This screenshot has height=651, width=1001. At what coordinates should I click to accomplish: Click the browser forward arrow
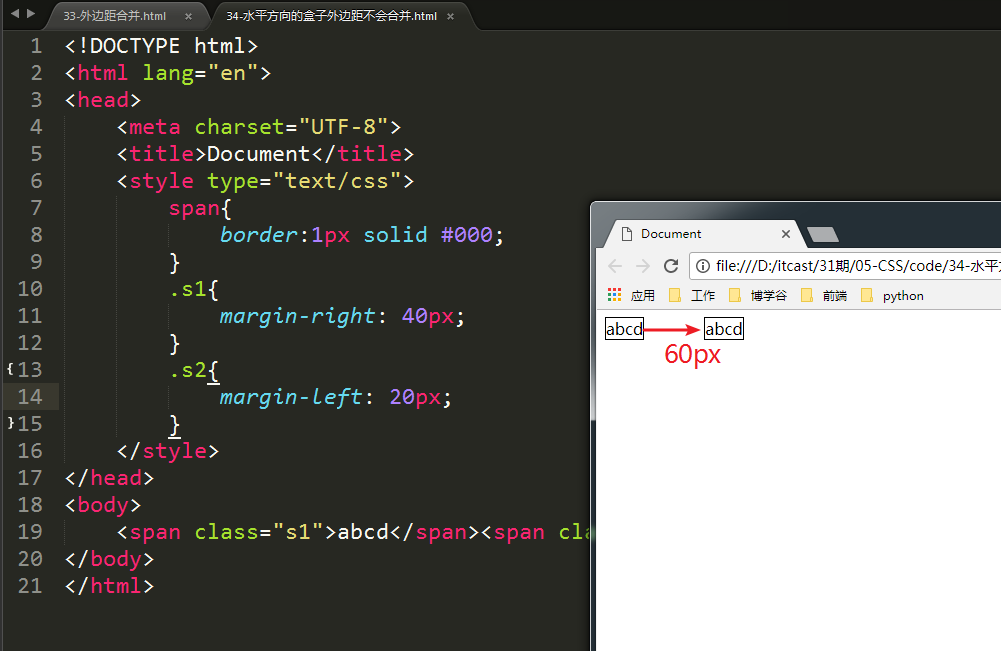(643, 266)
